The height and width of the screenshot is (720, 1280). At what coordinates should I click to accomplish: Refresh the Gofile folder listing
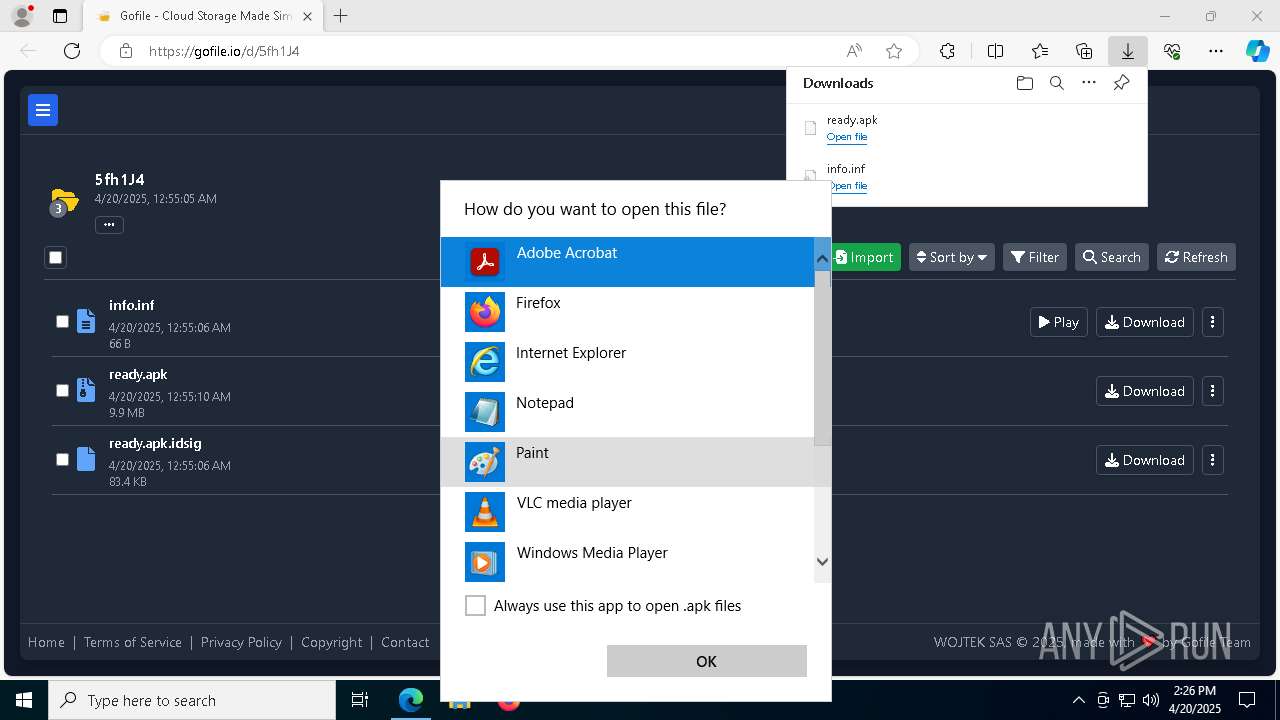[1196, 257]
